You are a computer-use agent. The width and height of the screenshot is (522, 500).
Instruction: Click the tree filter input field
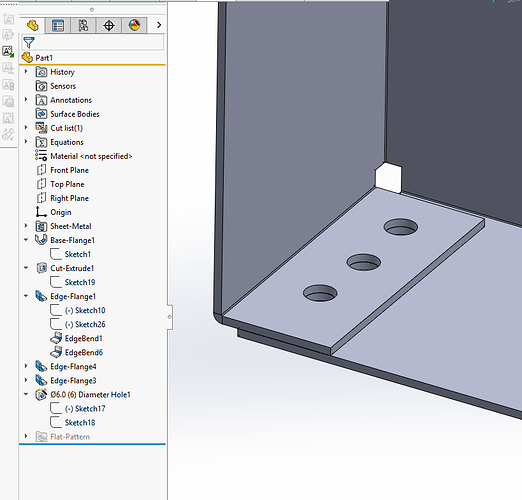(93, 43)
